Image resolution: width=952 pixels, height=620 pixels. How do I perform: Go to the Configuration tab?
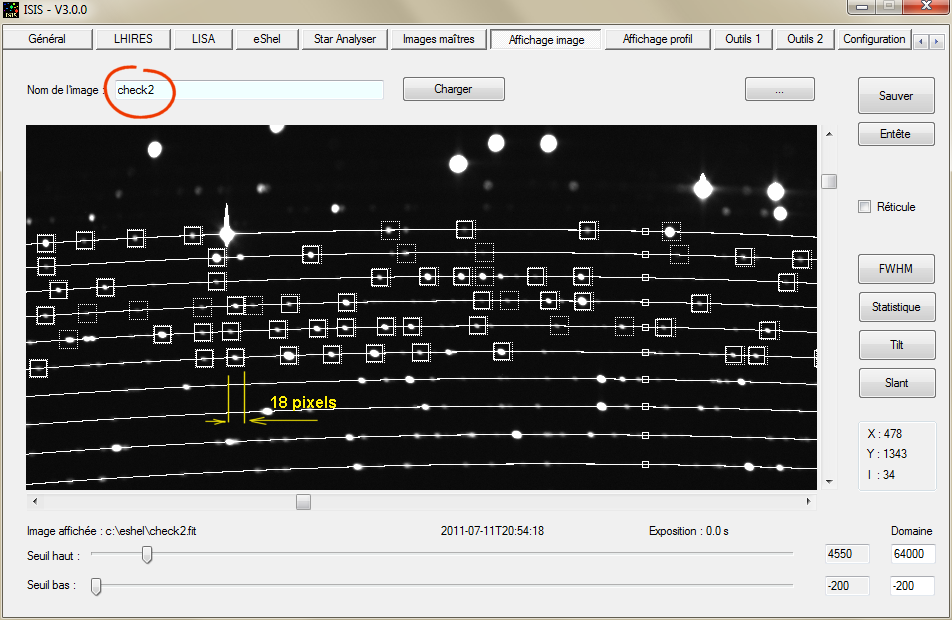coord(874,39)
